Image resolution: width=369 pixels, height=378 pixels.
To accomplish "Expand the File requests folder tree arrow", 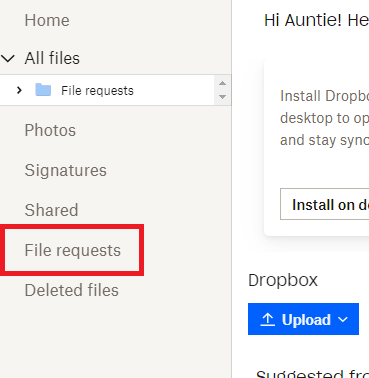I will tap(19, 90).
